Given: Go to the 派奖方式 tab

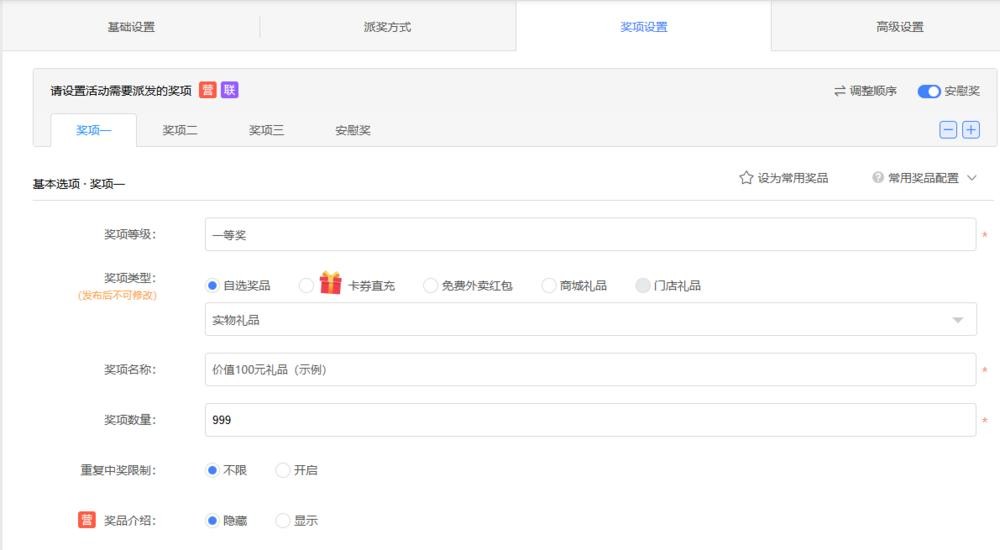Looking at the screenshot, I should pyautogui.click(x=387, y=27).
